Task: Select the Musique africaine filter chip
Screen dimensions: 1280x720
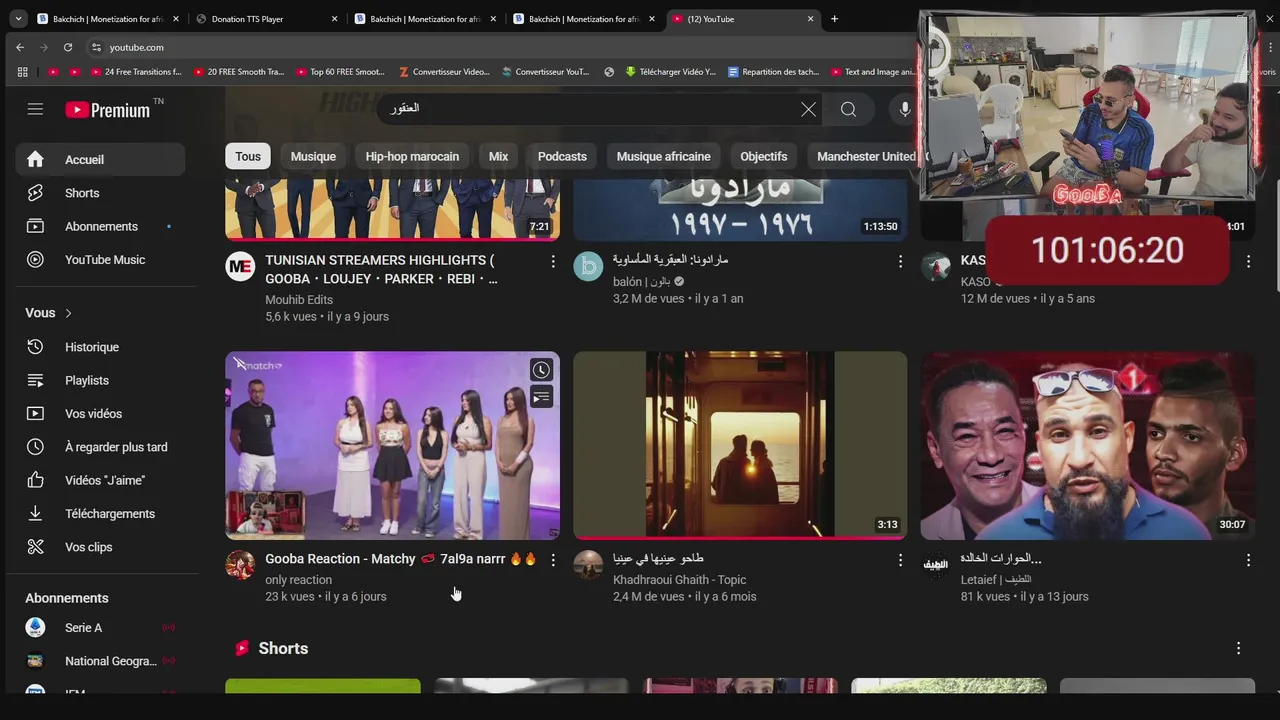Action: coord(663,156)
